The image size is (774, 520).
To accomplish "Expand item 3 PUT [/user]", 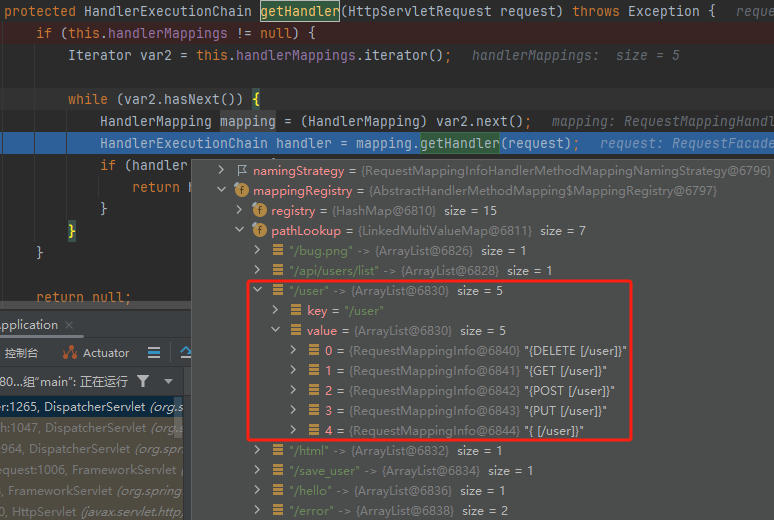I will coord(293,410).
